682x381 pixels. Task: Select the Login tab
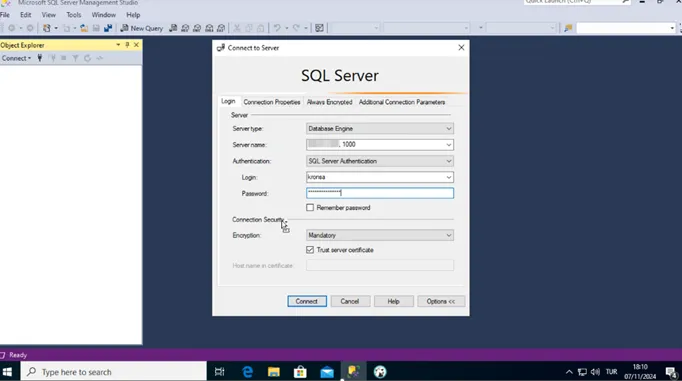click(x=228, y=101)
